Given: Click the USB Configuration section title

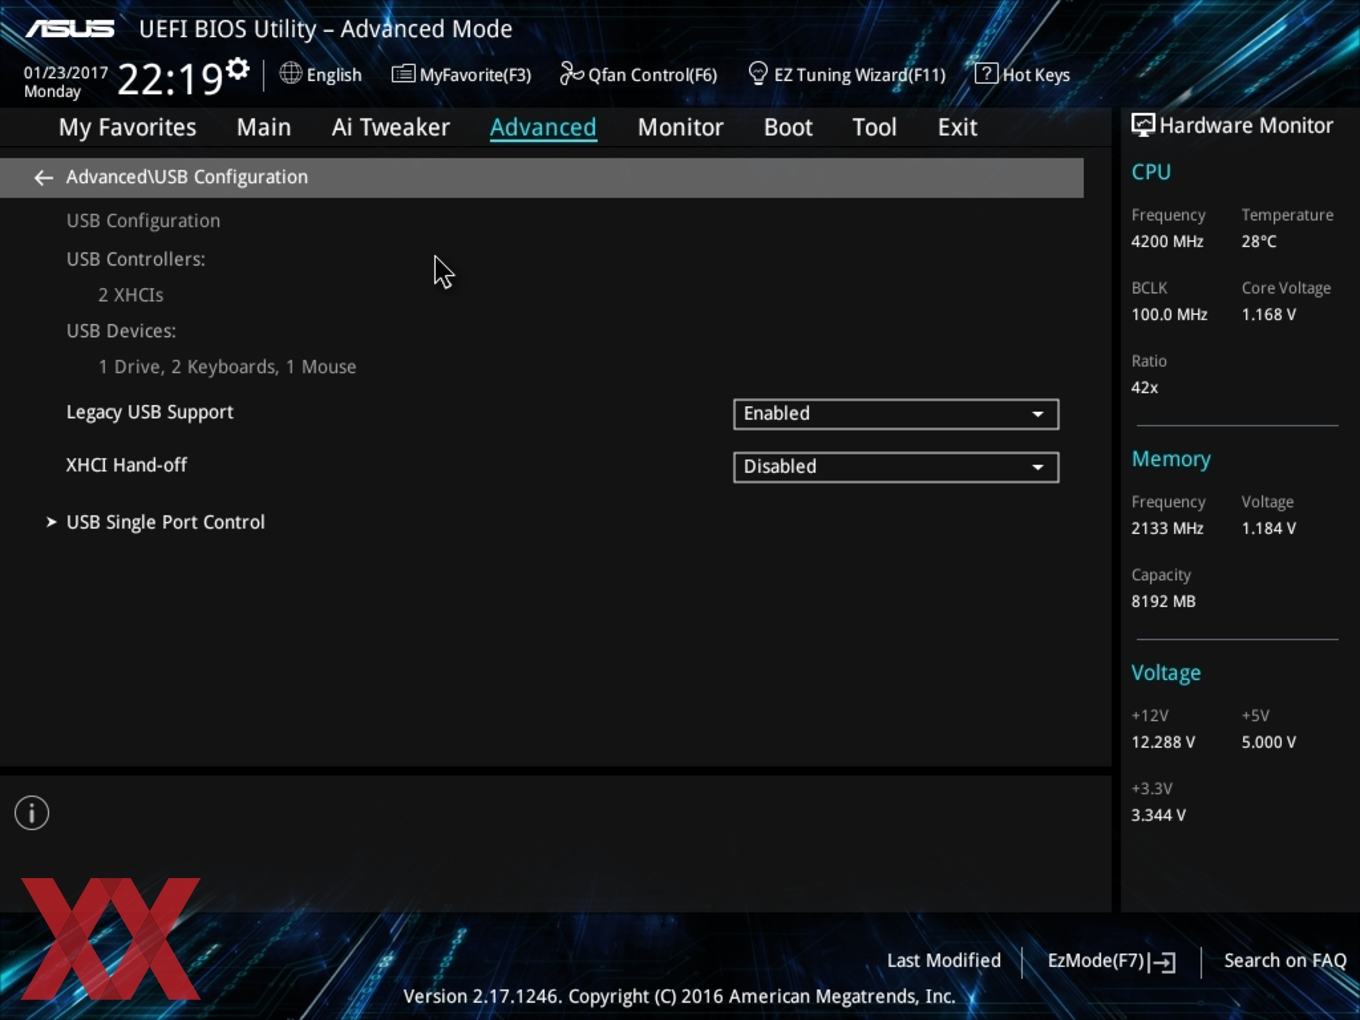Looking at the screenshot, I should coord(143,221).
